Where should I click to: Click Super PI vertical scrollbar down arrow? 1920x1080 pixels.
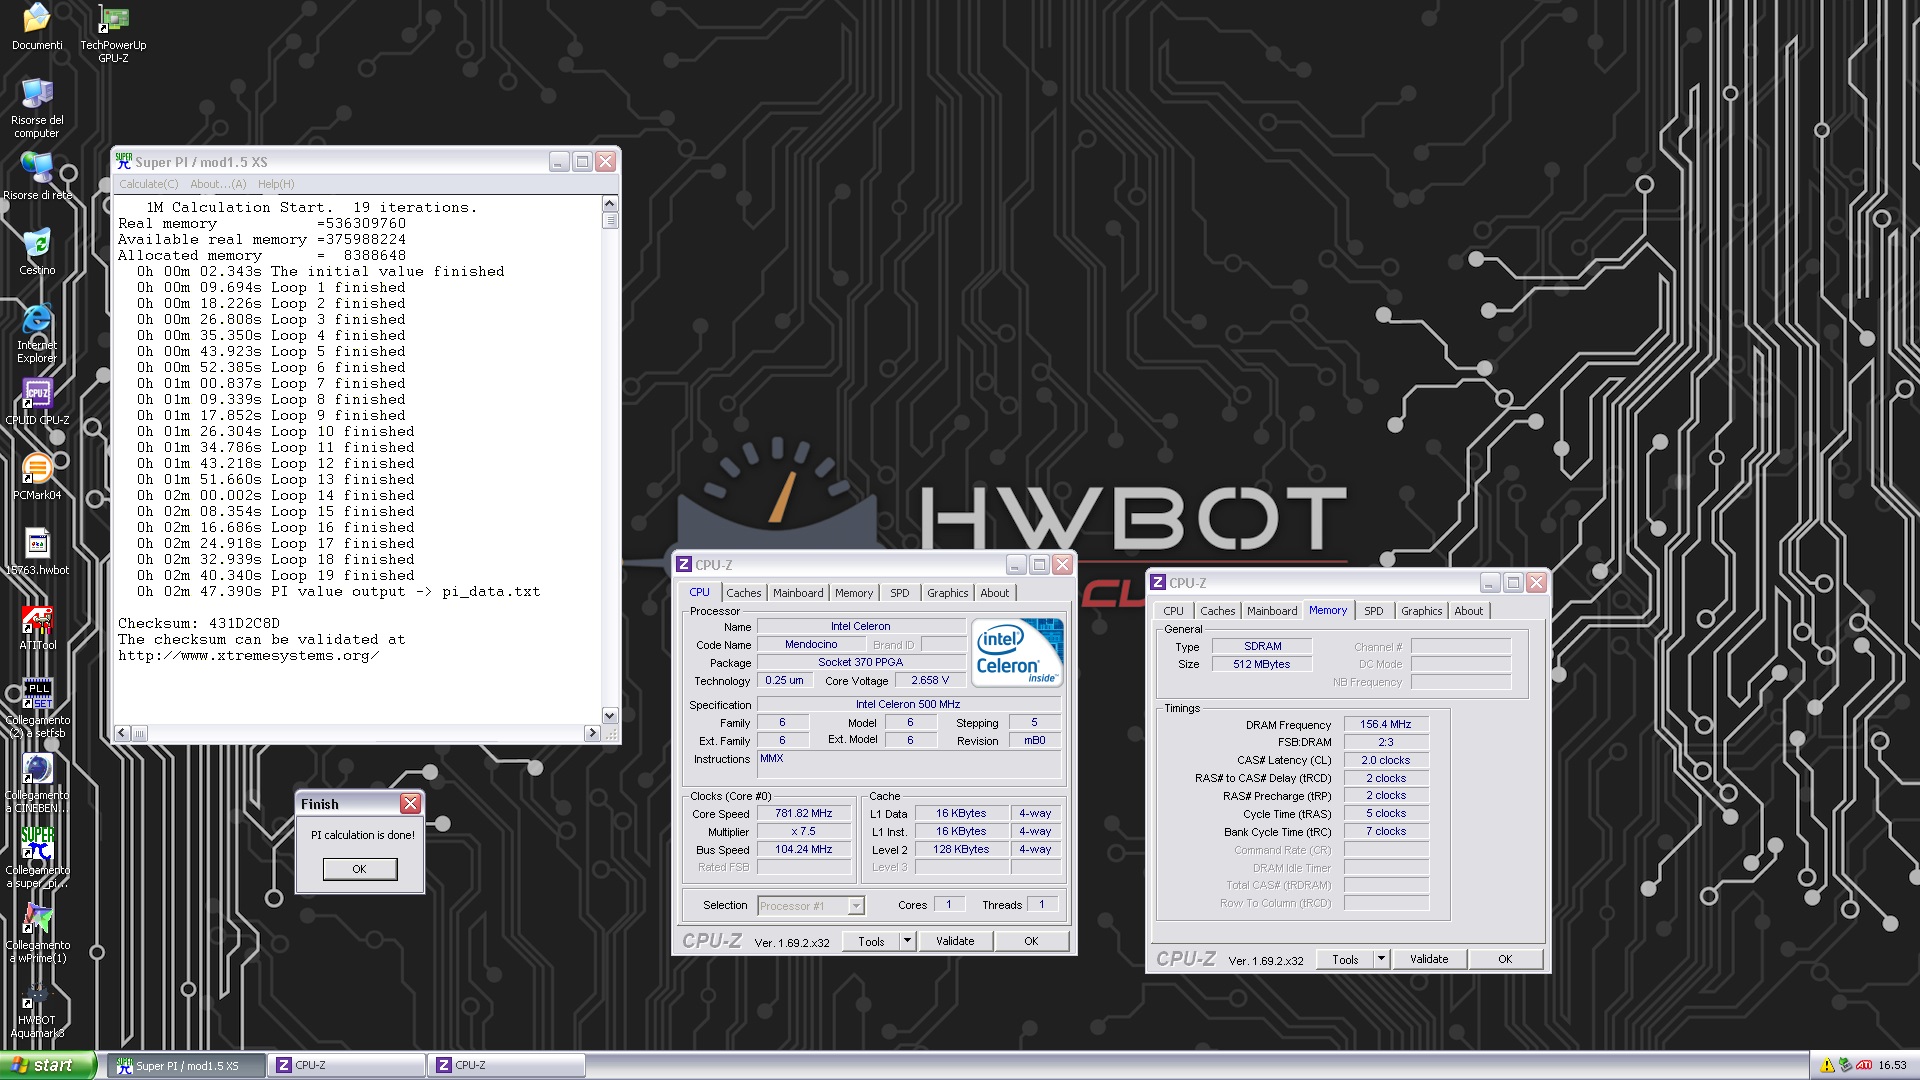[610, 716]
